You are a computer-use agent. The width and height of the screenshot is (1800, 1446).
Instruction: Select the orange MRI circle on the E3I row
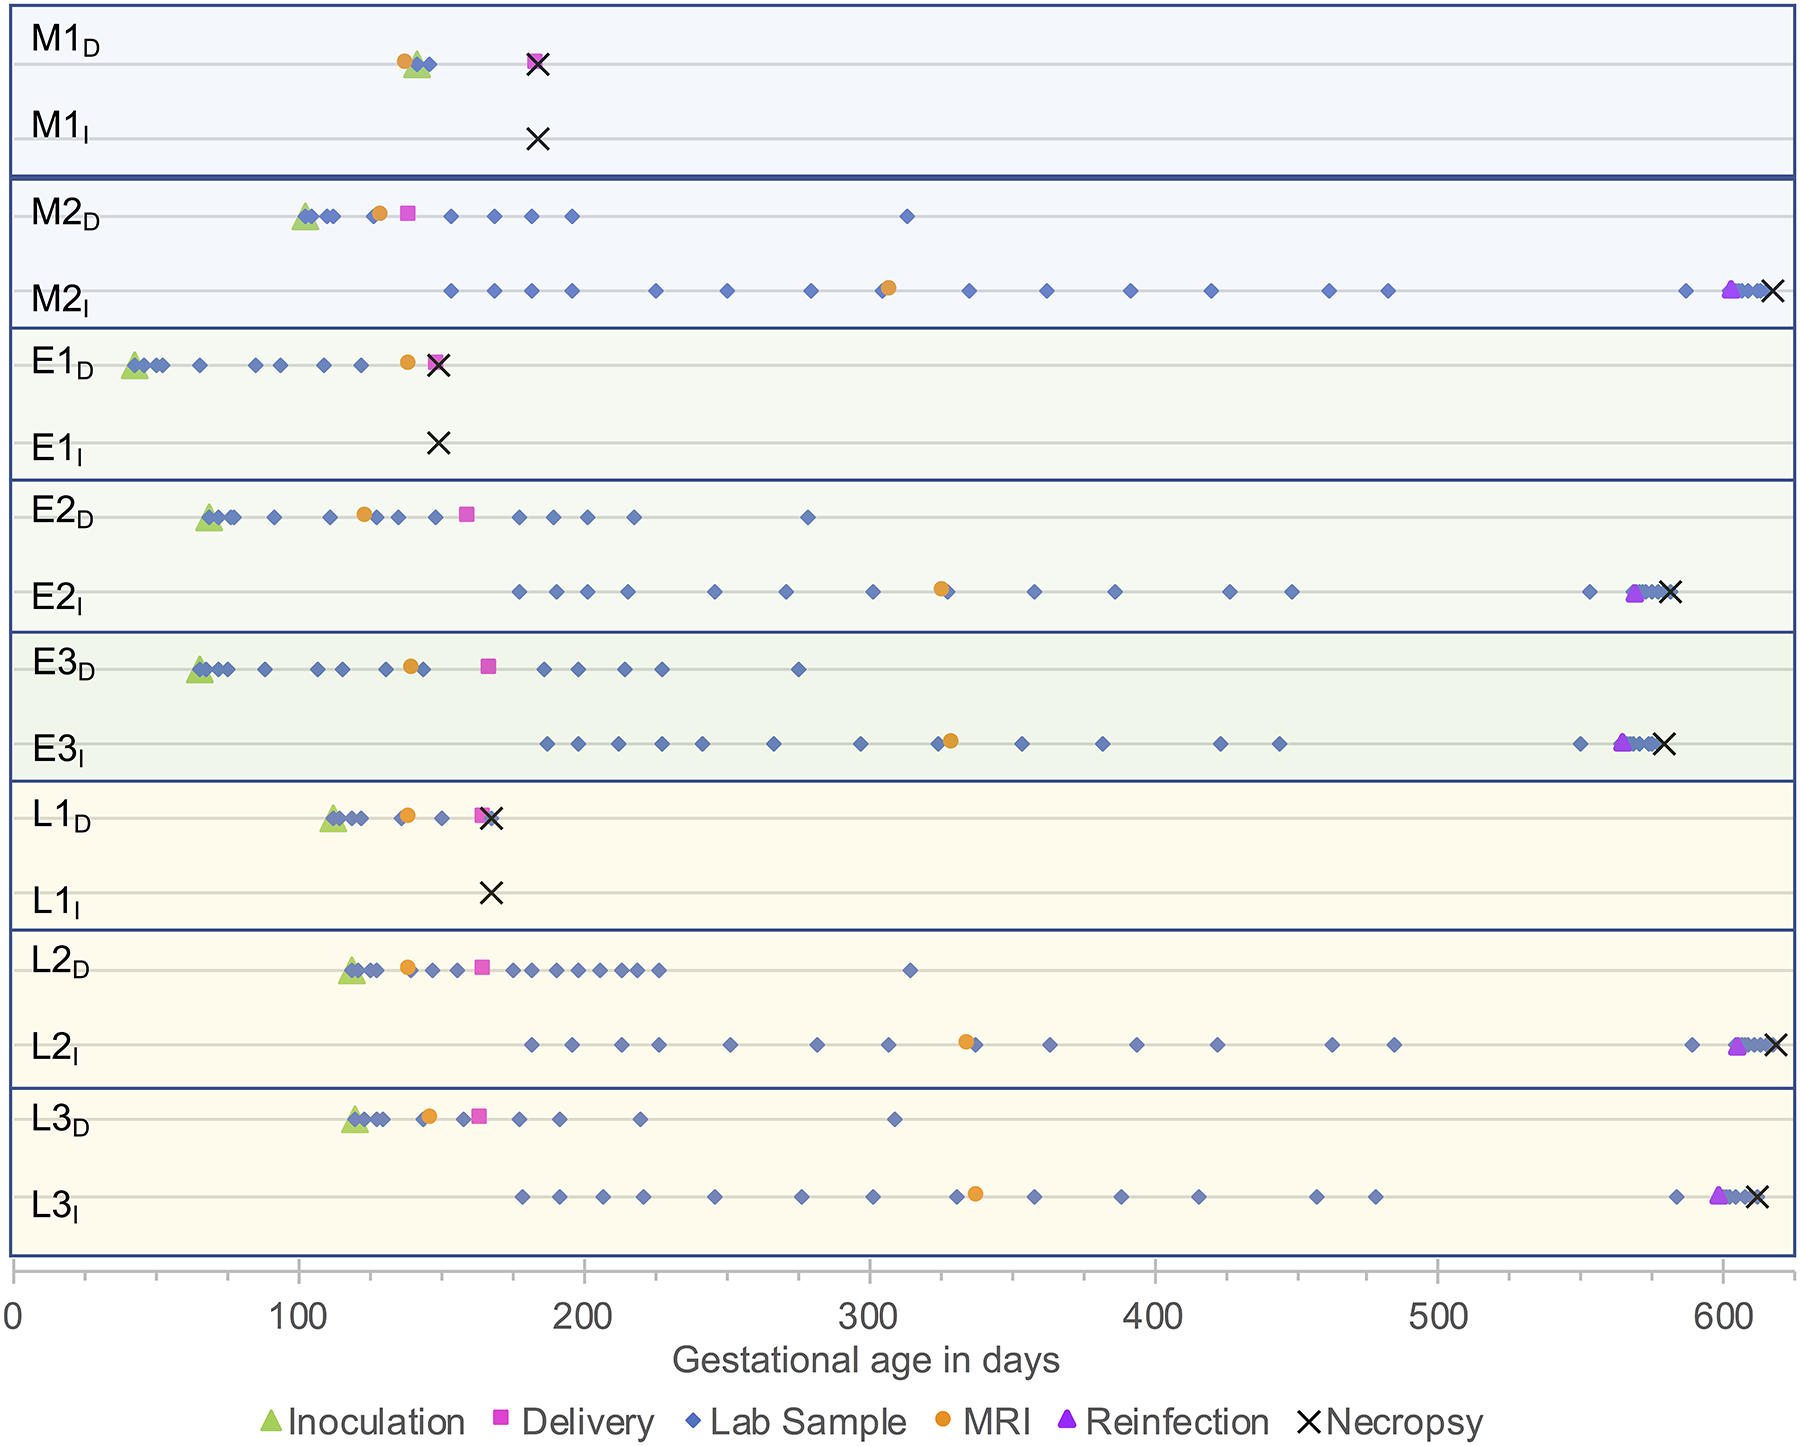[x=951, y=741]
